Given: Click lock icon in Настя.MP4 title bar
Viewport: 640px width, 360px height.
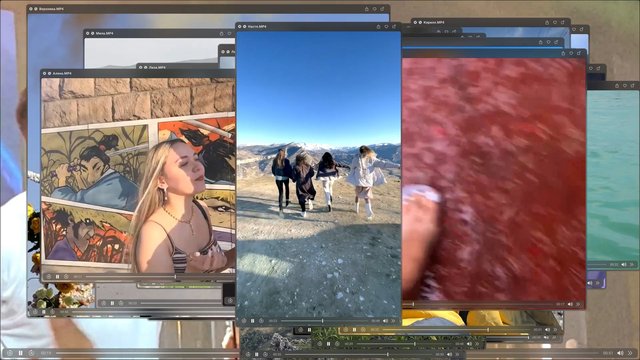Looking at the screenshot, I should coord(378,27).
